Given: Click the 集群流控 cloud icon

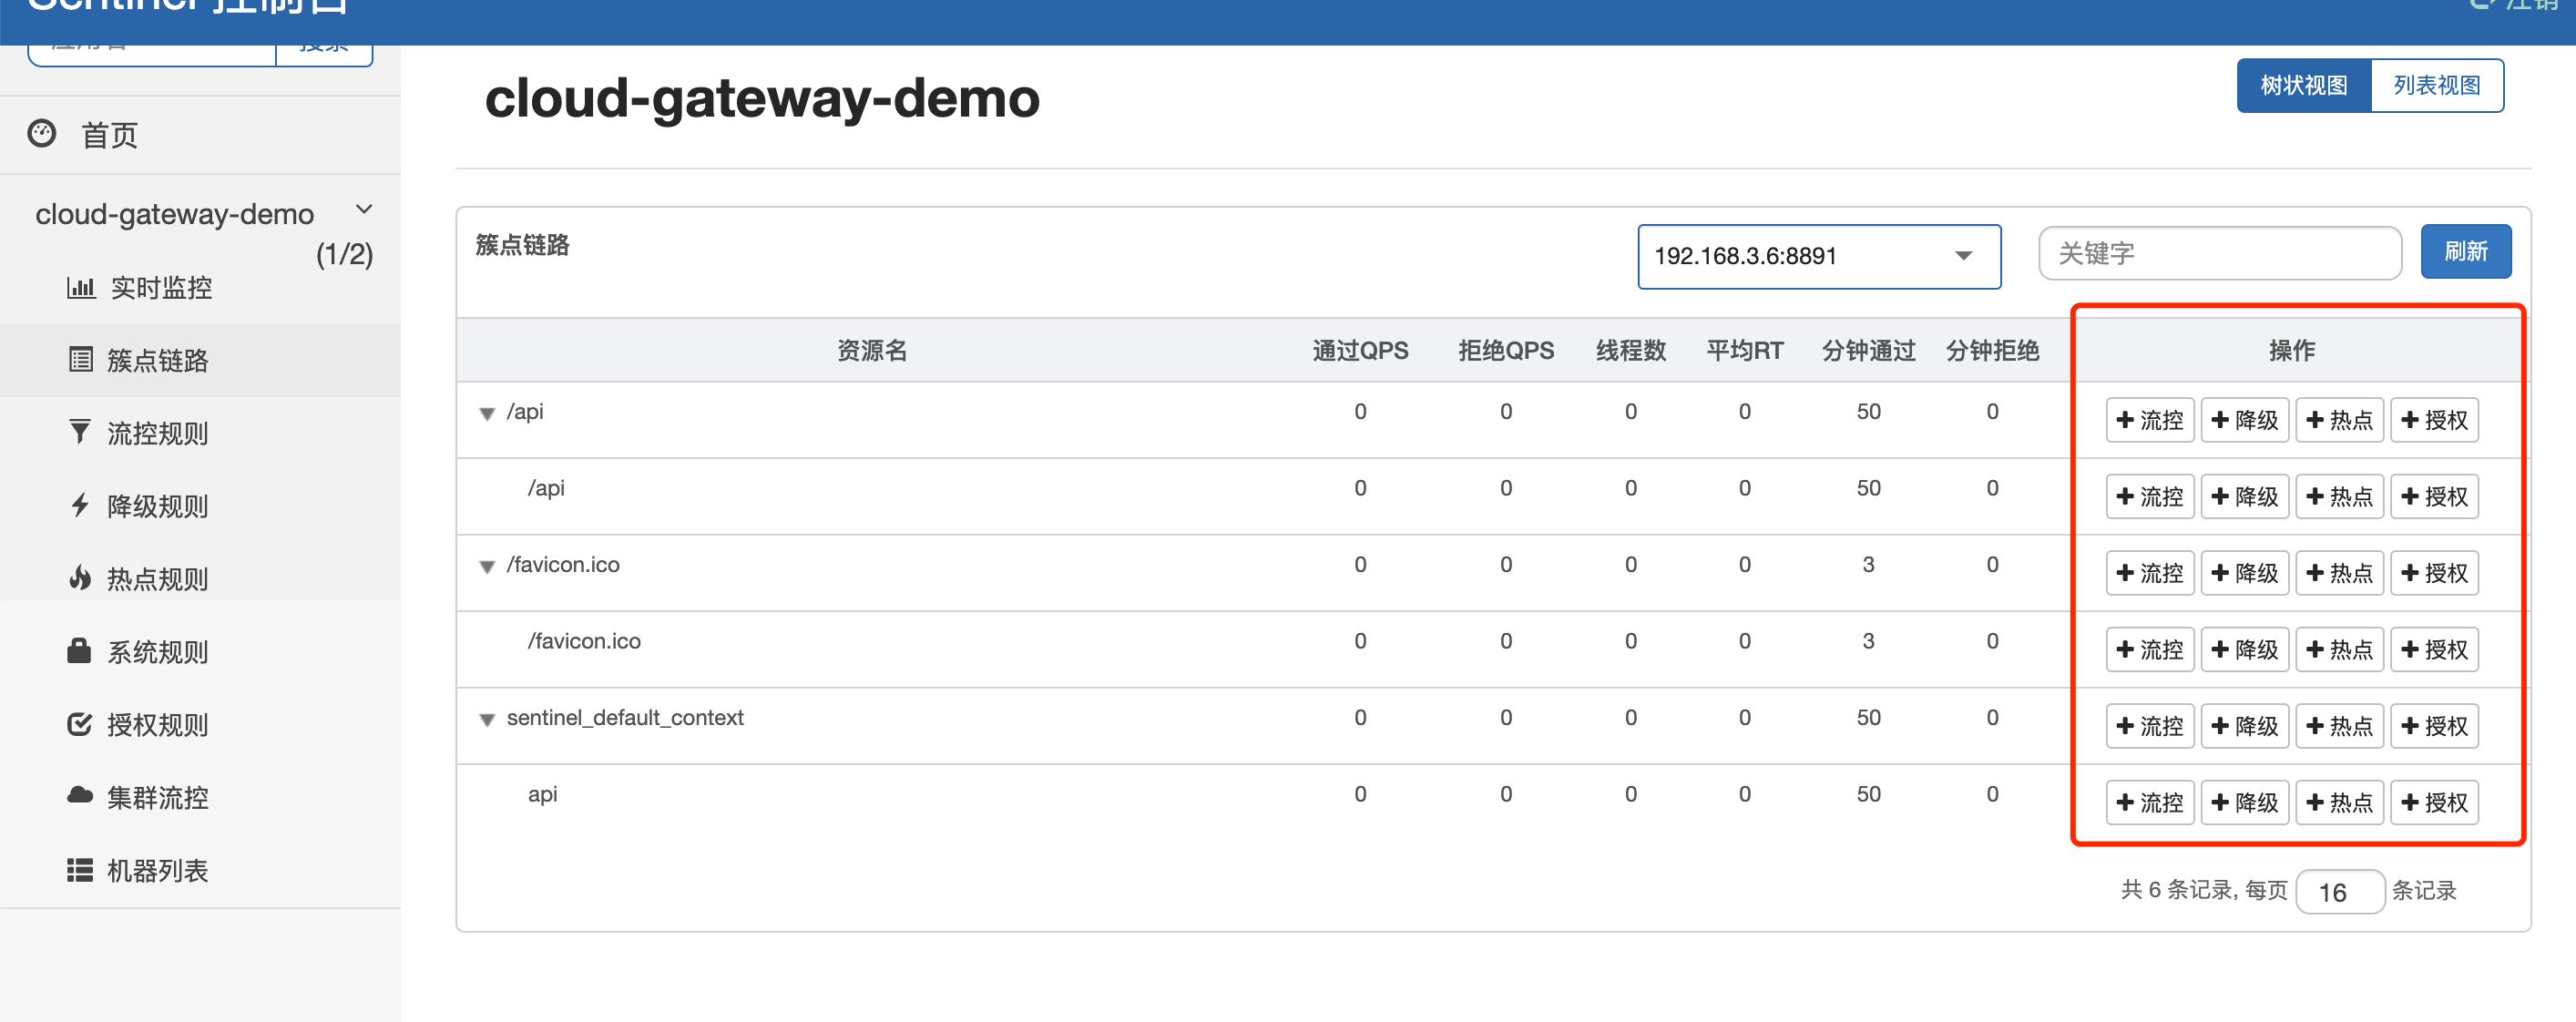Looking at the screenshot, I should coord(80,796).
